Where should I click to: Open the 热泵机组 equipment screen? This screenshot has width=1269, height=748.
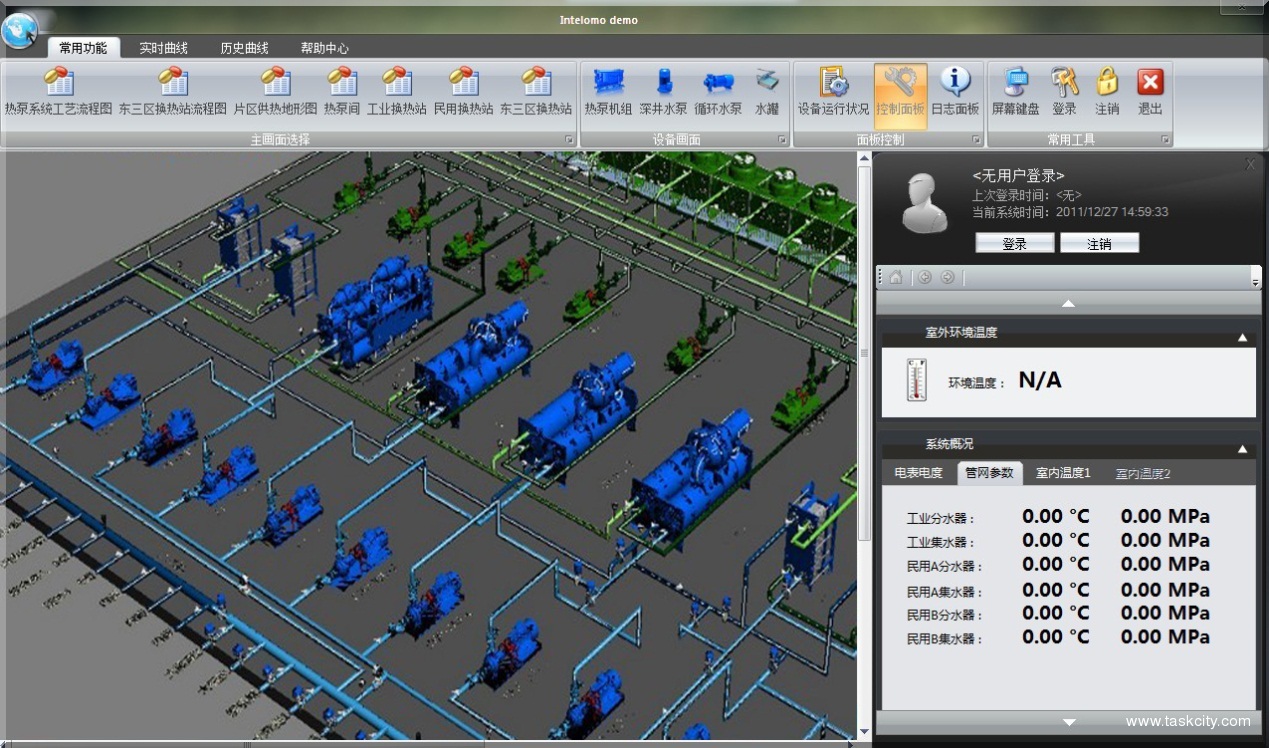click(608, 92)
